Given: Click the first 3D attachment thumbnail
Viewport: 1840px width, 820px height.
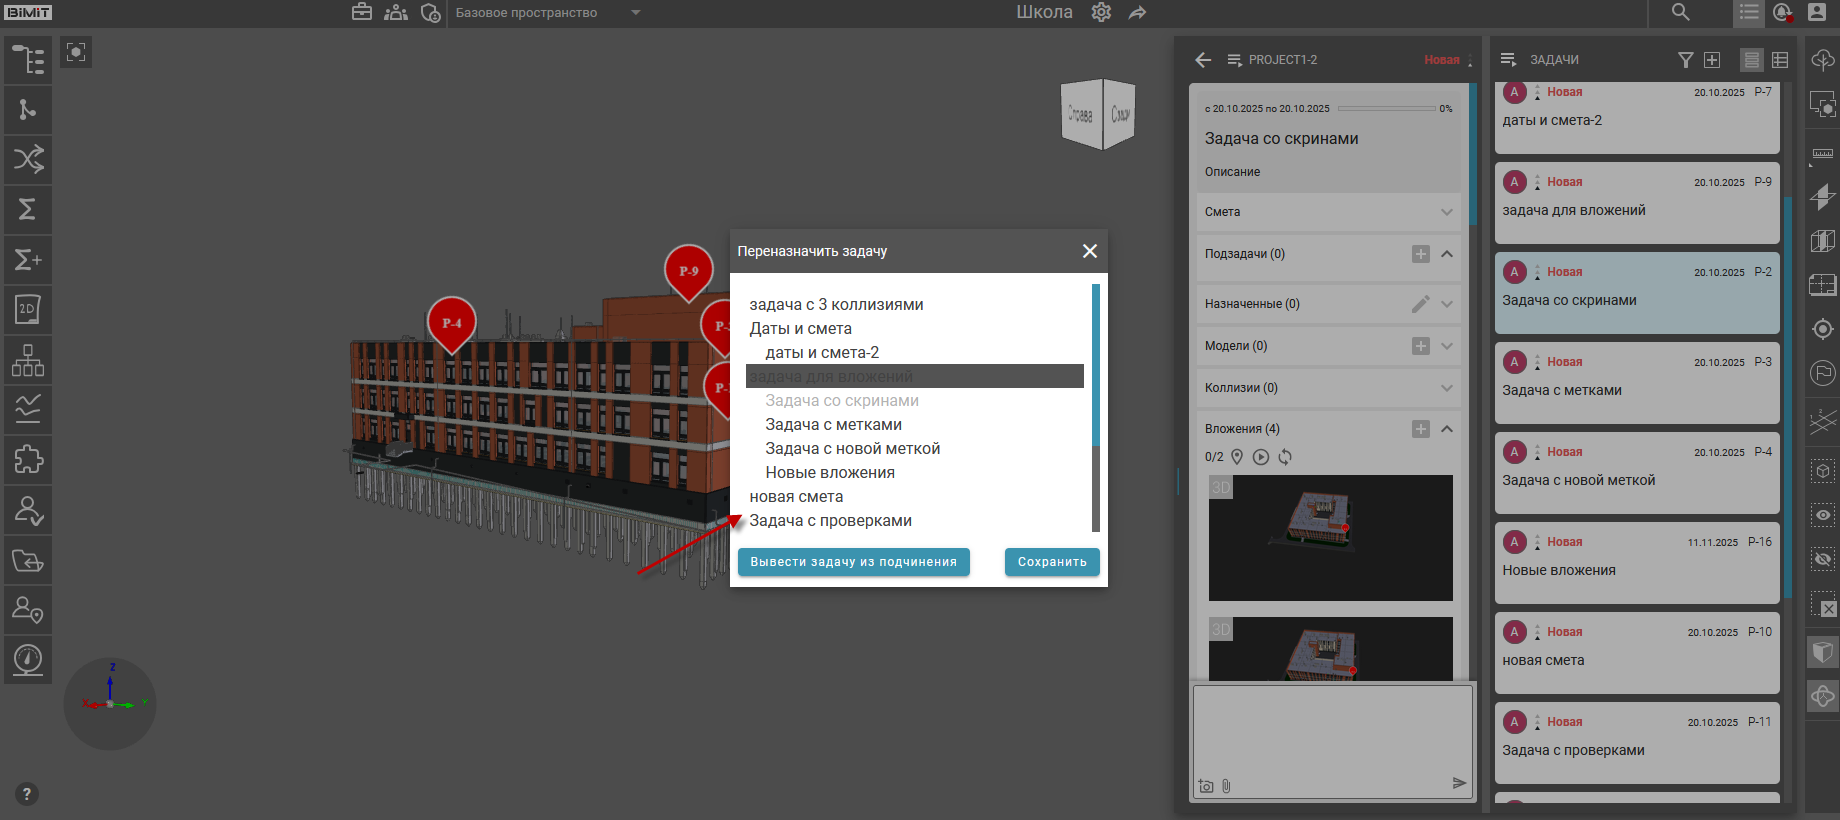Looking at the screenshot, I should pyautogui.click(x=1330, y=538).
